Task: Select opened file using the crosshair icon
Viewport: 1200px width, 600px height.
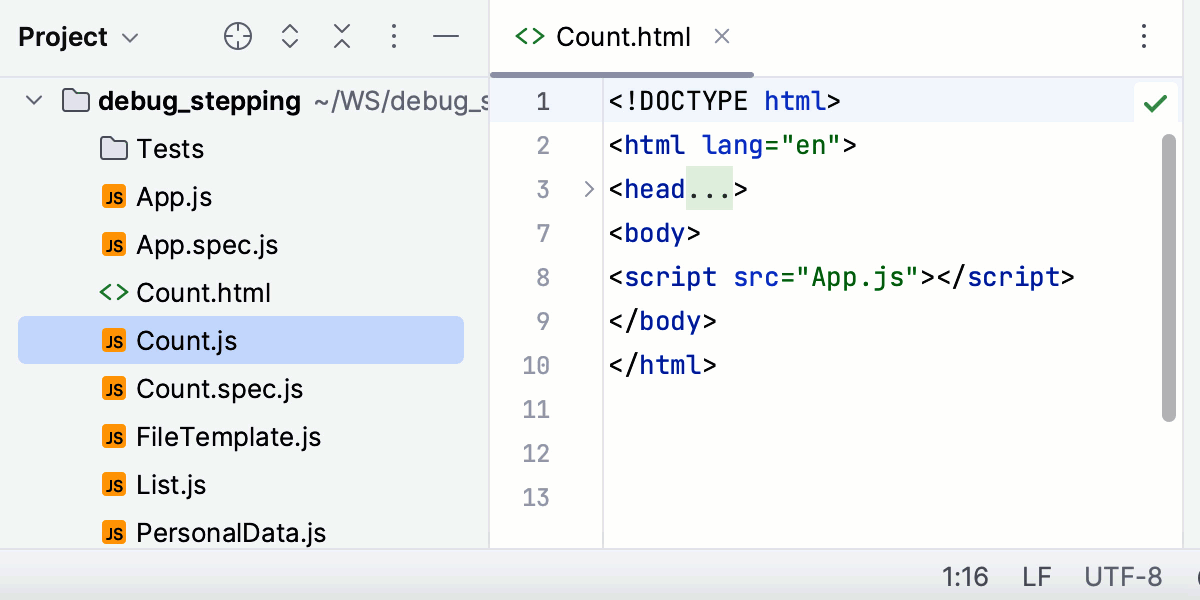Action: point(237,36)
